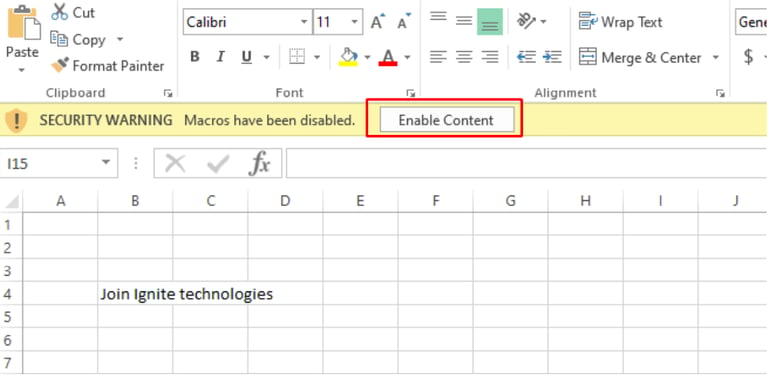Toggle Bold formatting
The height and width of the screenshot is (382, 768).
pyautogui.click(x=195, y=57)
